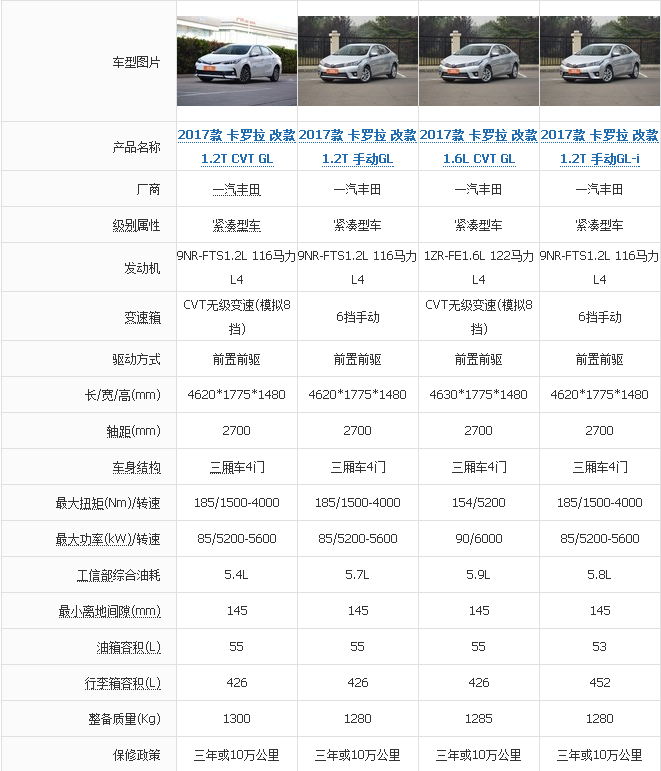Click 紧凑型车 in the 1.2T CVT GL column

pyautogui.click(x=237, y=225)
